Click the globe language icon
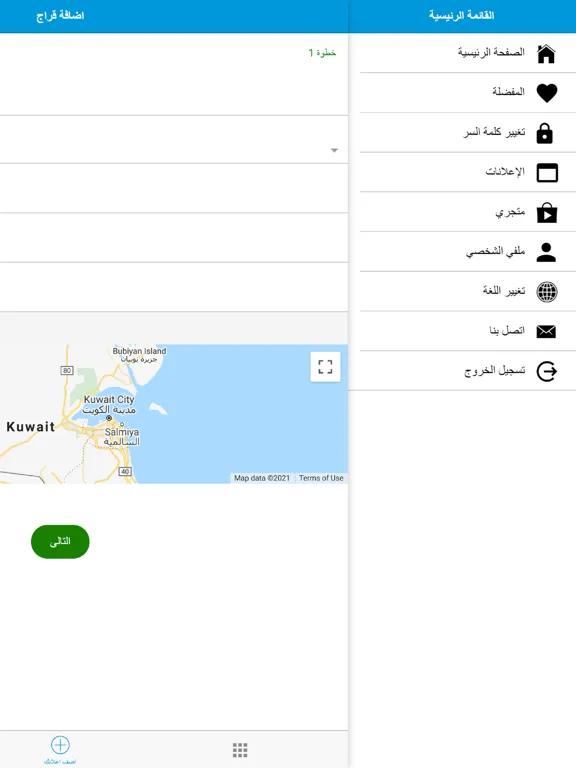The width and height of the screenshot is (576, 768). pos(547,292)
